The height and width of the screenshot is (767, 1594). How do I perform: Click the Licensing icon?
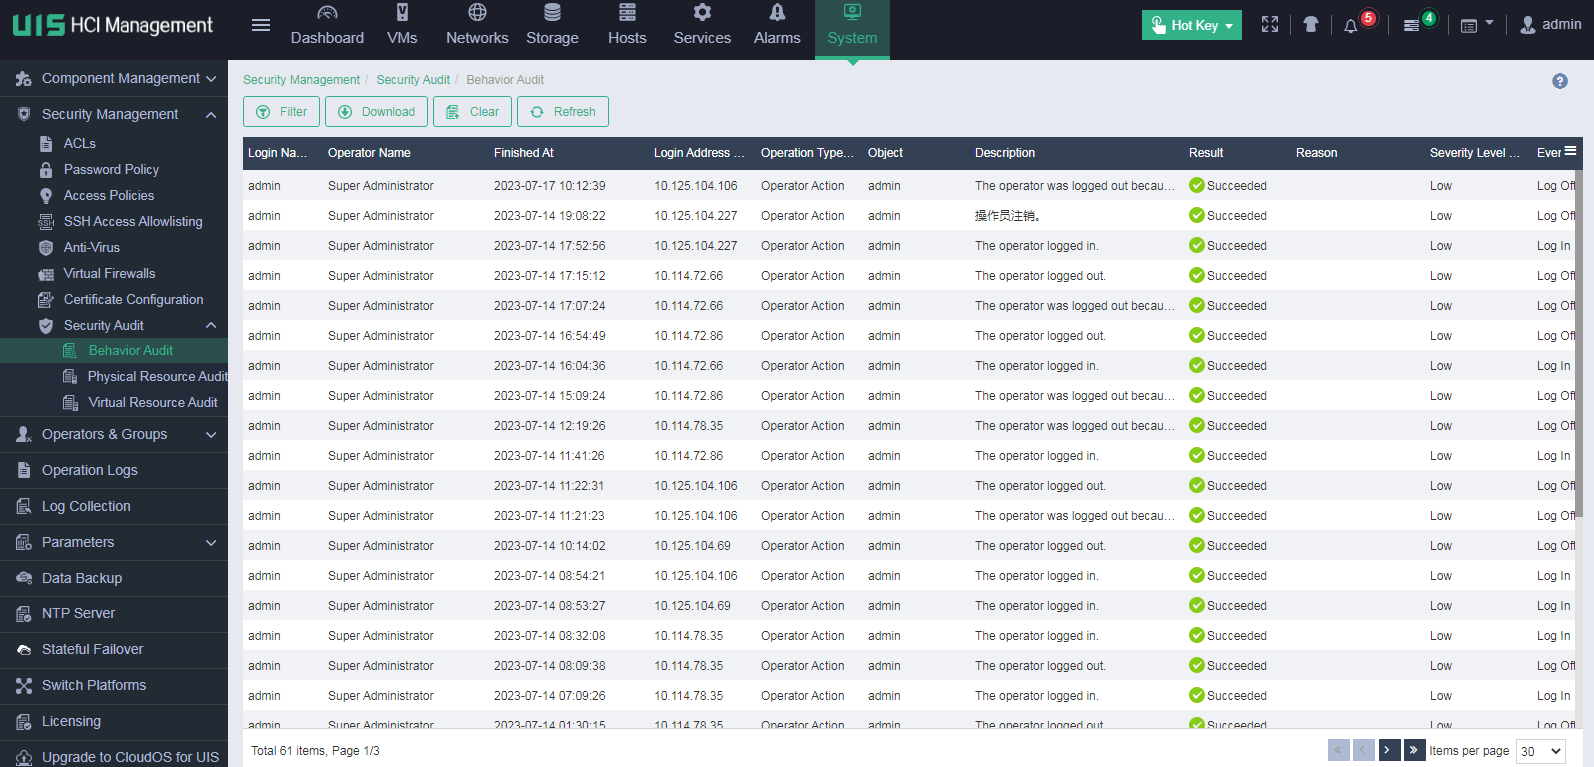(24, 721)
